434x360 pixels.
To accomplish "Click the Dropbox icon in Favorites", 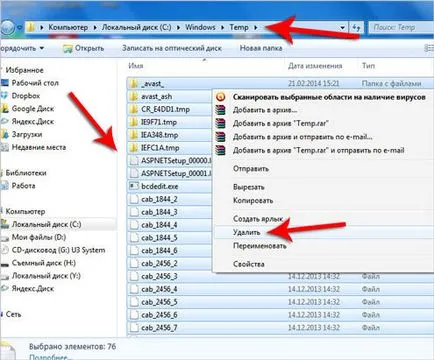I will (x=4, y=96).
